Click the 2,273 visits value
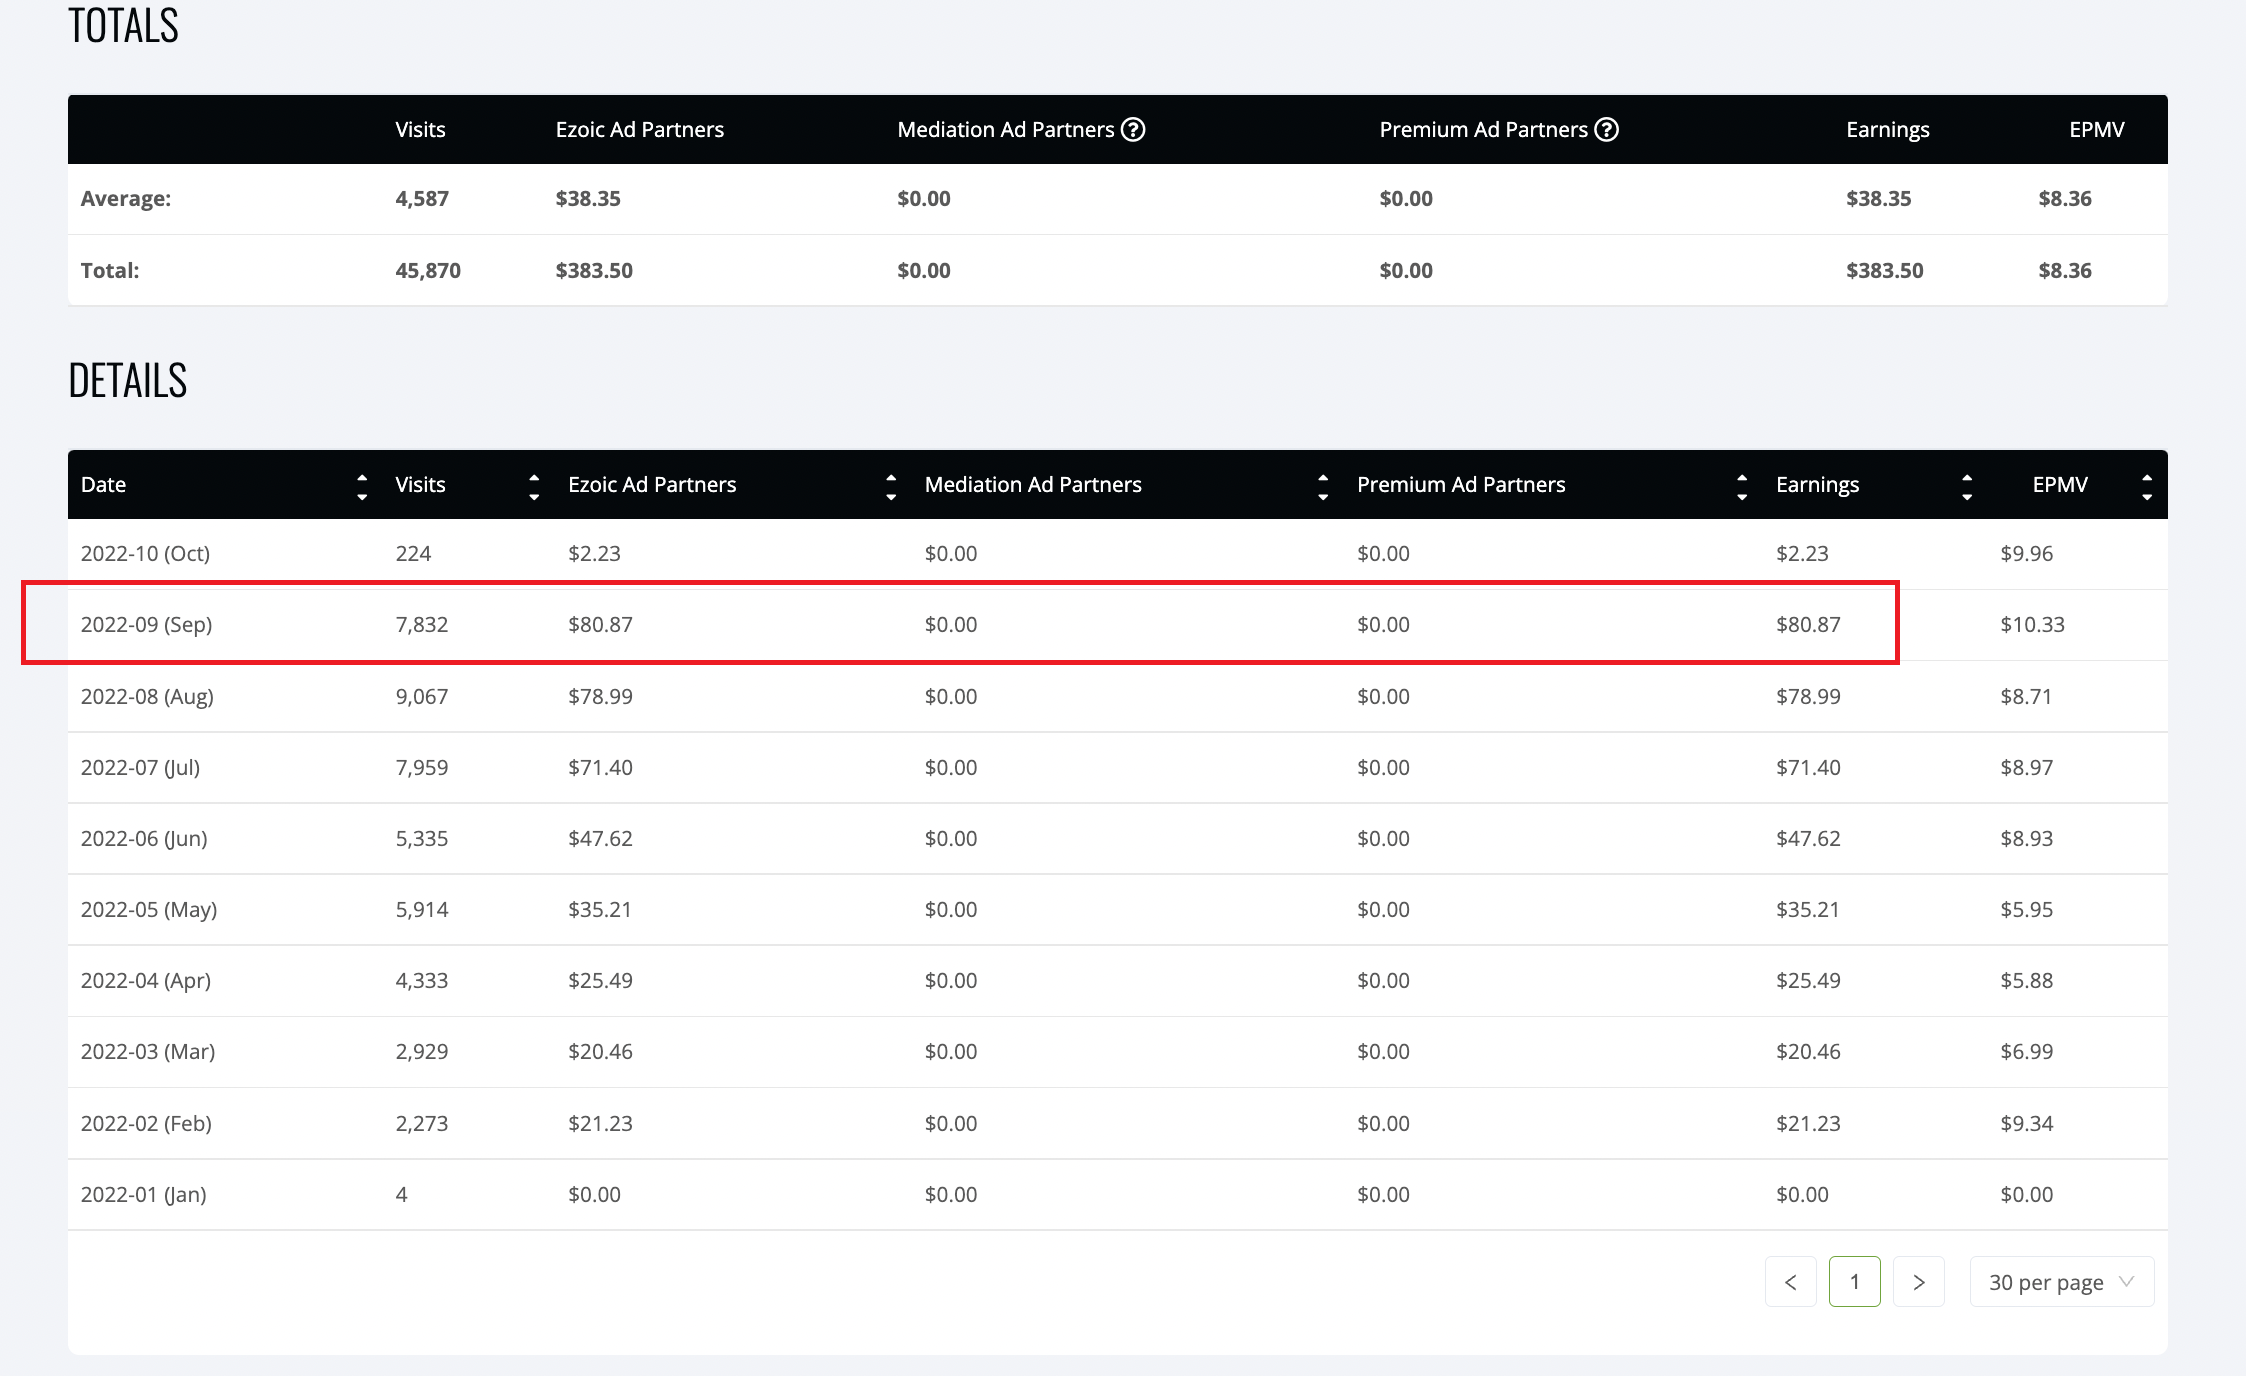 pos(422,1124)
